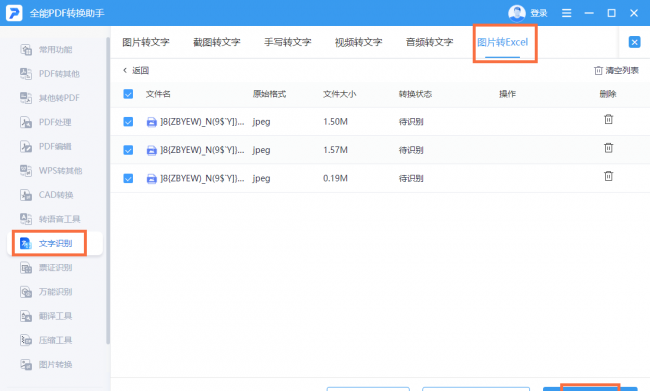
Task: Select the 图片转Excel tab
Action: (x=502, y=42)
